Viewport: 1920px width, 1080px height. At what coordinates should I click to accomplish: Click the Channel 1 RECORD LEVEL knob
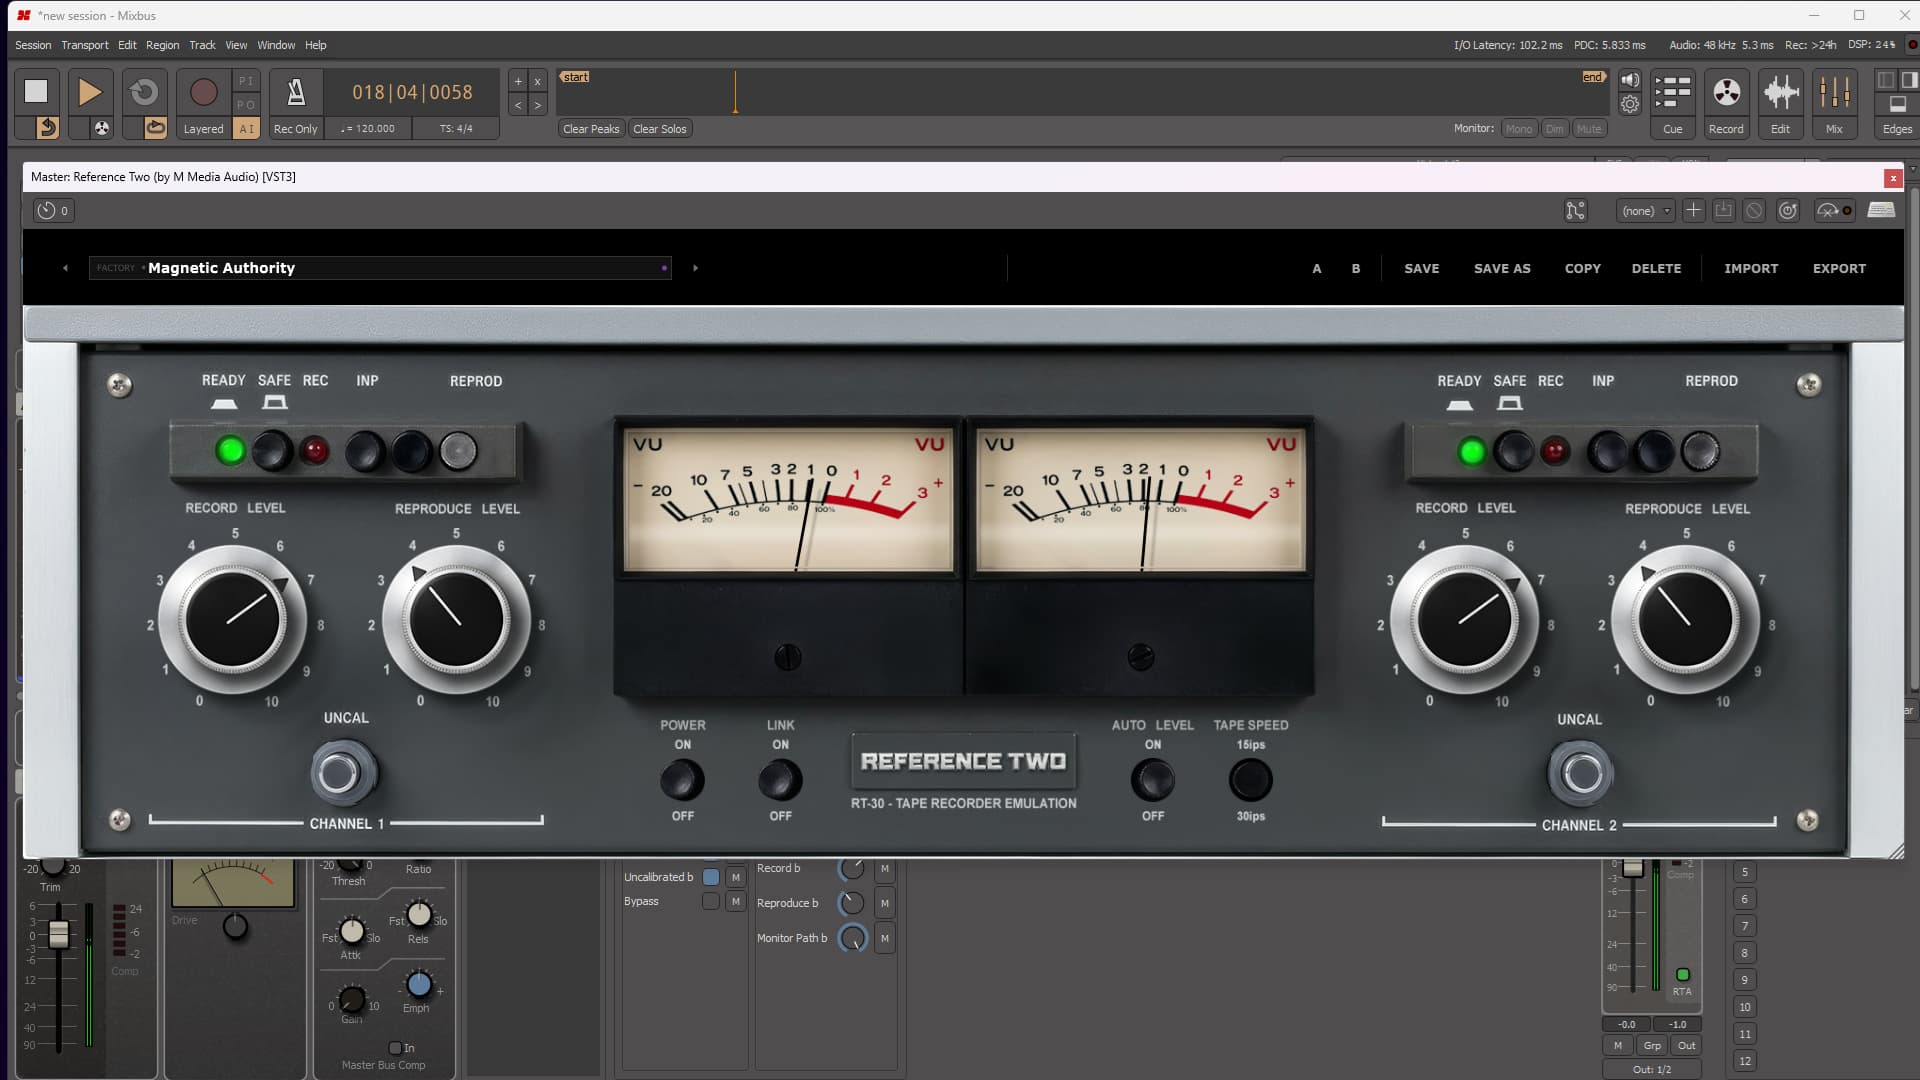(x=233, y=620)
